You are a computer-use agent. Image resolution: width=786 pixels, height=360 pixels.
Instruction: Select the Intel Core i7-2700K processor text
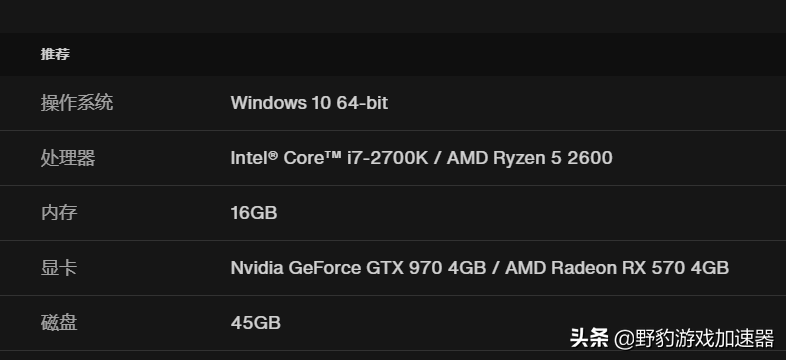[x=329, y=158]
